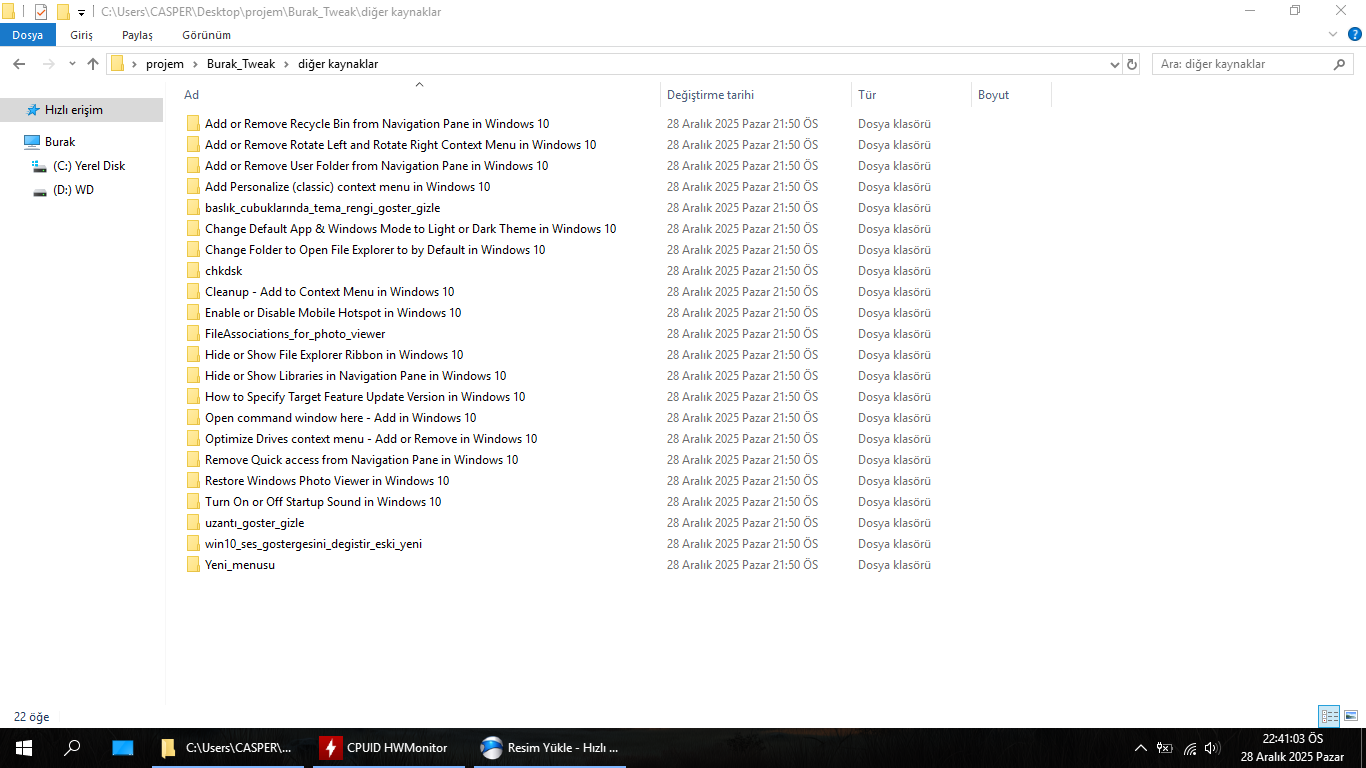The width and height of the screenshot is (1366, 768).
Task: Open the Dosya menu
Action: pyautogui.click(x=28, y=35)
